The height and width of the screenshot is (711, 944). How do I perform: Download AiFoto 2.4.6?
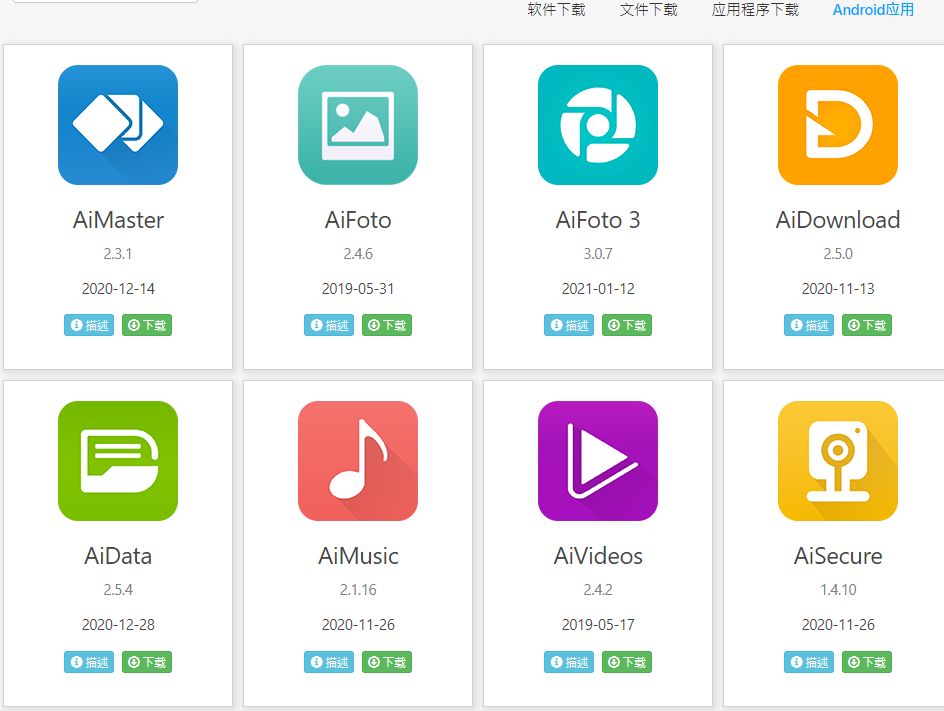(x=387, y=325)
